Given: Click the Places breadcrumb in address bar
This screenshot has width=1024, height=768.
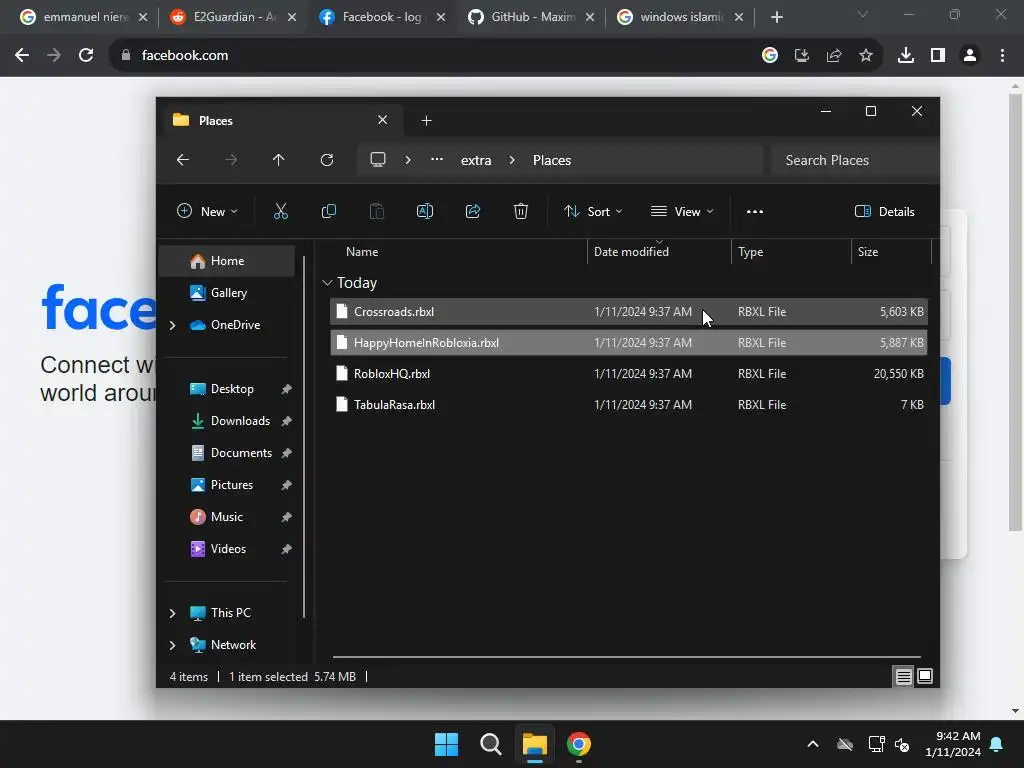Looking at the screenshot, I should [x=552, y=161].
